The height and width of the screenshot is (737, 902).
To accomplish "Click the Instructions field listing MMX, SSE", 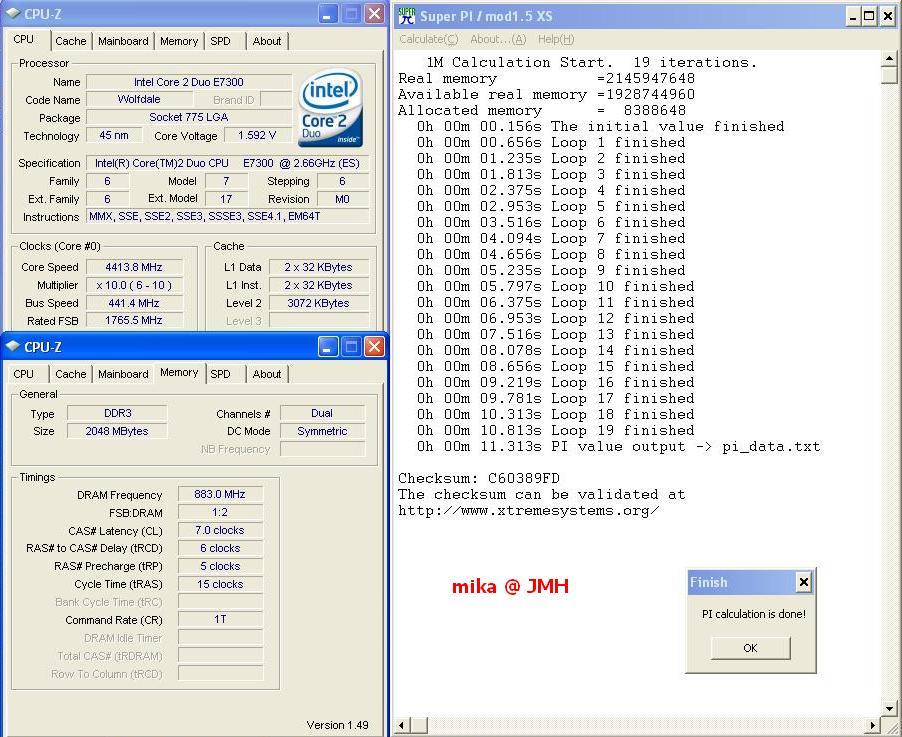I will click(228, 216).
